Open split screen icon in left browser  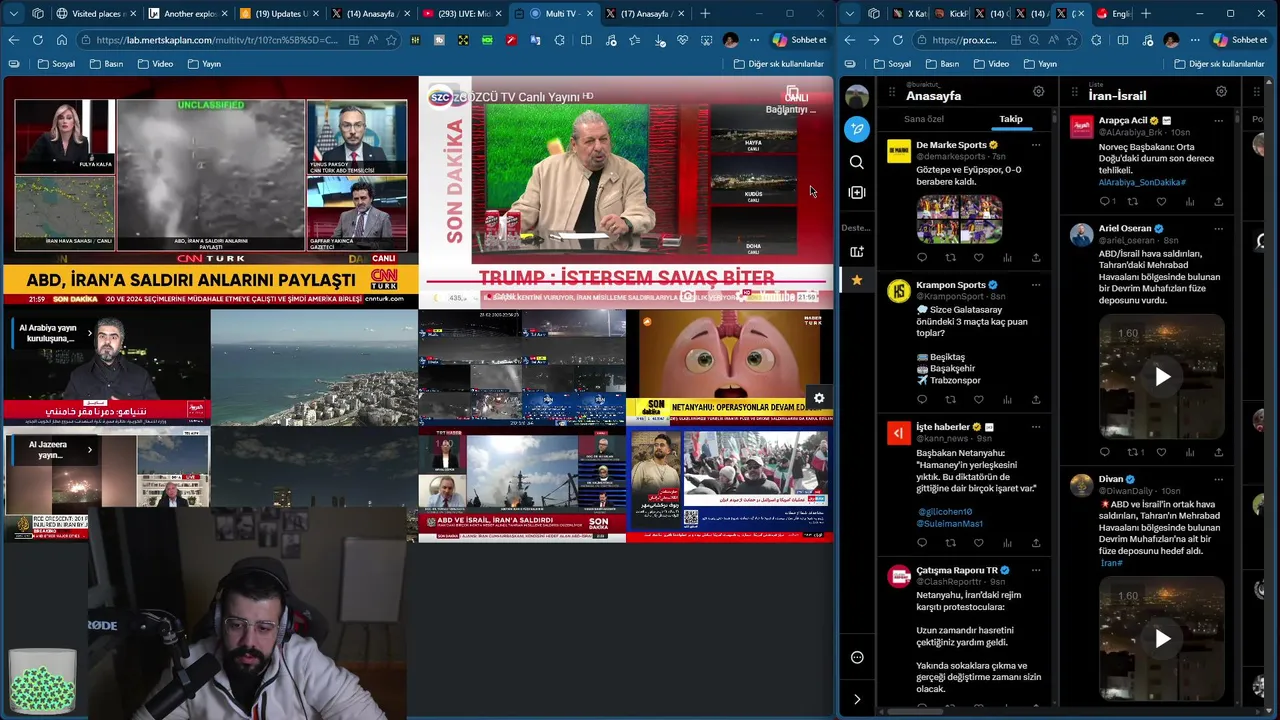[586, 40]
